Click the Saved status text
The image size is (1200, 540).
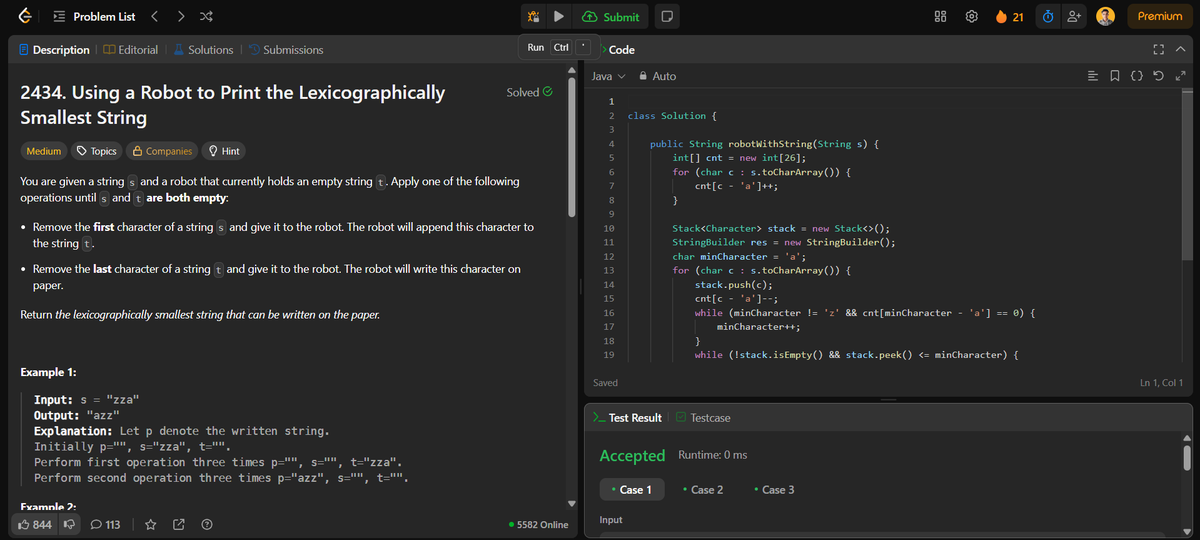pyautogui.click(x=605, y=382)
